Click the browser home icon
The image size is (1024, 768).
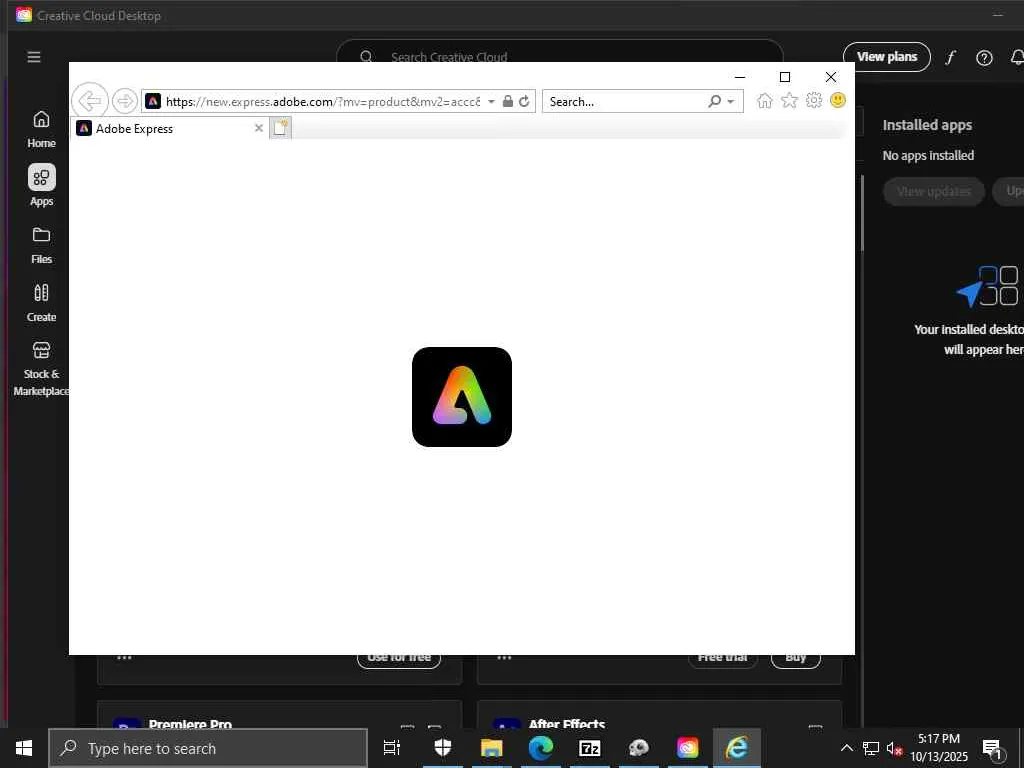(x=765, y=101)
